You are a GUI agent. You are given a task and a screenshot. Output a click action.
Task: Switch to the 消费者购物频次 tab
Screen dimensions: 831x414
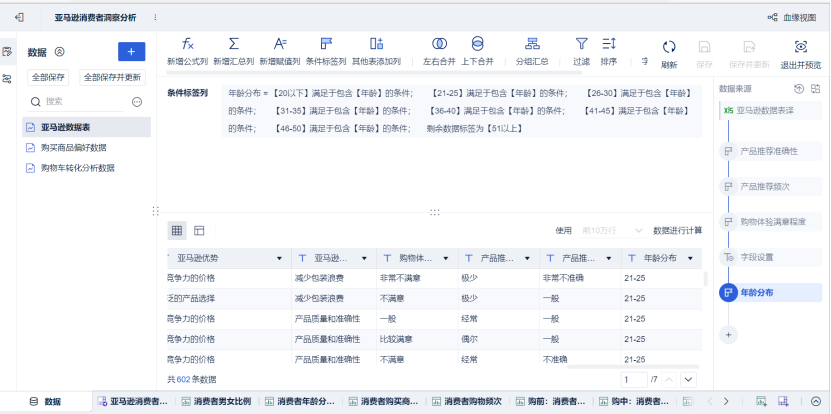click(x=468, y=401)
